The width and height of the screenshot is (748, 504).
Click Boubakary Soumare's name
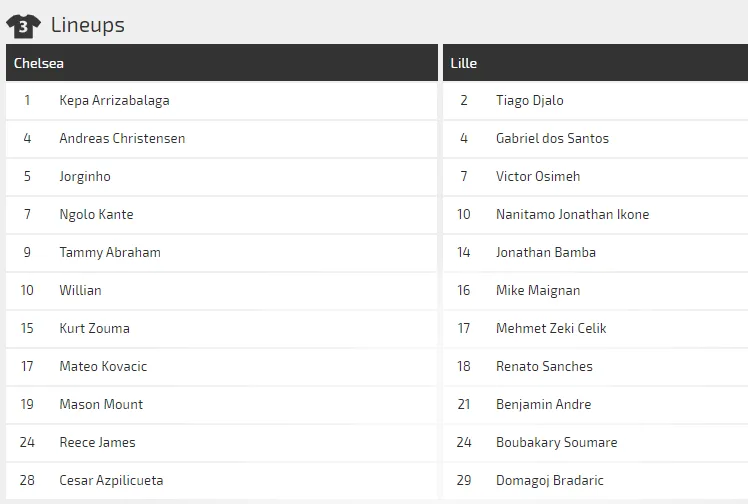pyautogui.click(x=556, y=442)
